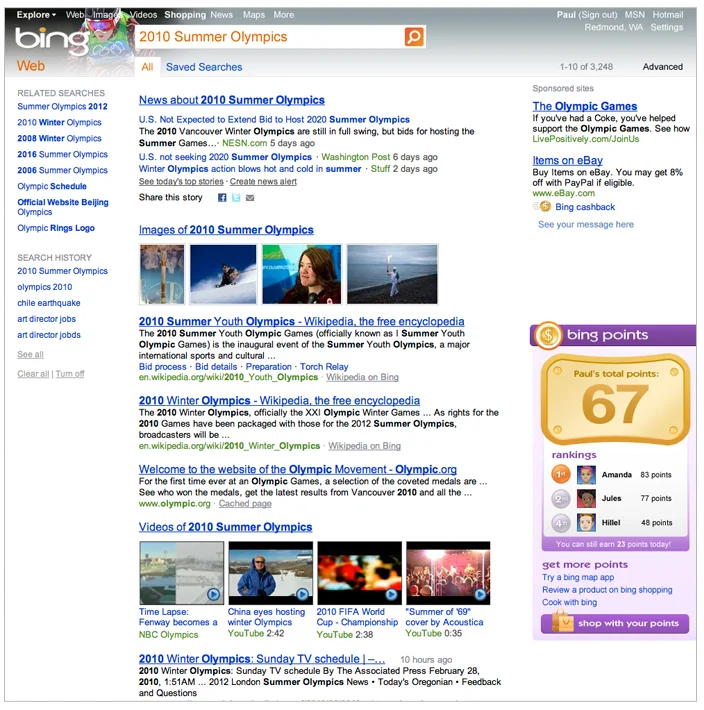The image size is (704, 710).
Task: Open 2010 Summer Youth Olympics Wikipedia result
Action: tap(302, 321)
